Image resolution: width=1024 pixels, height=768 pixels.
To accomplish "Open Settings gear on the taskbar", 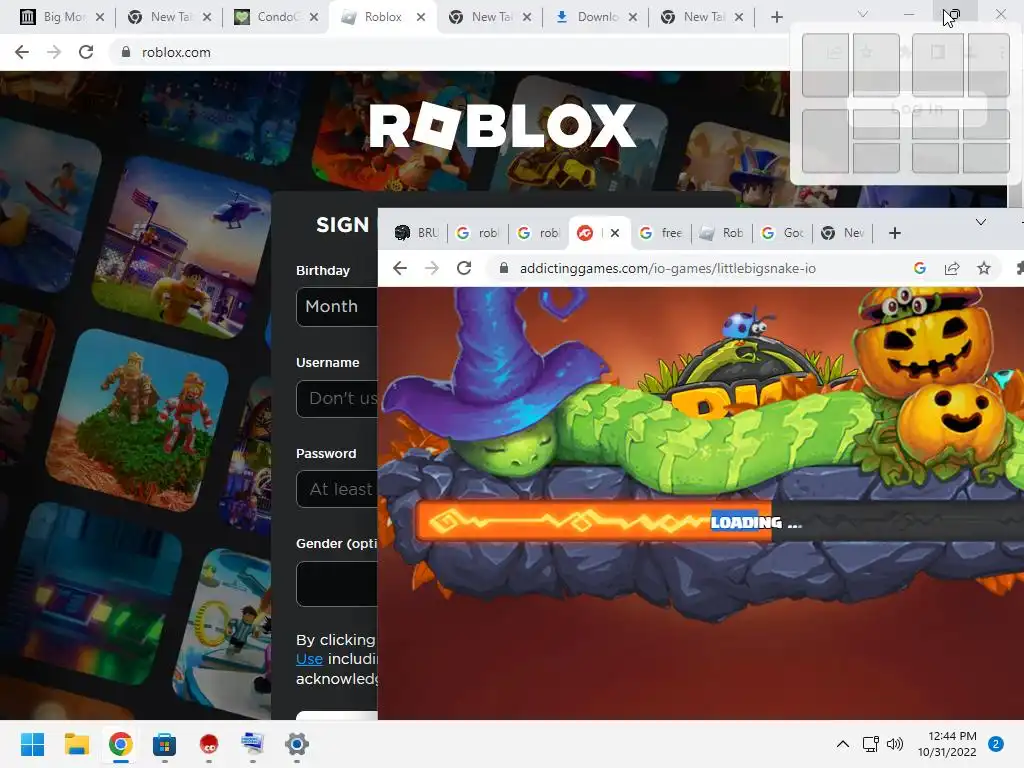I will [x=296, y=744].
